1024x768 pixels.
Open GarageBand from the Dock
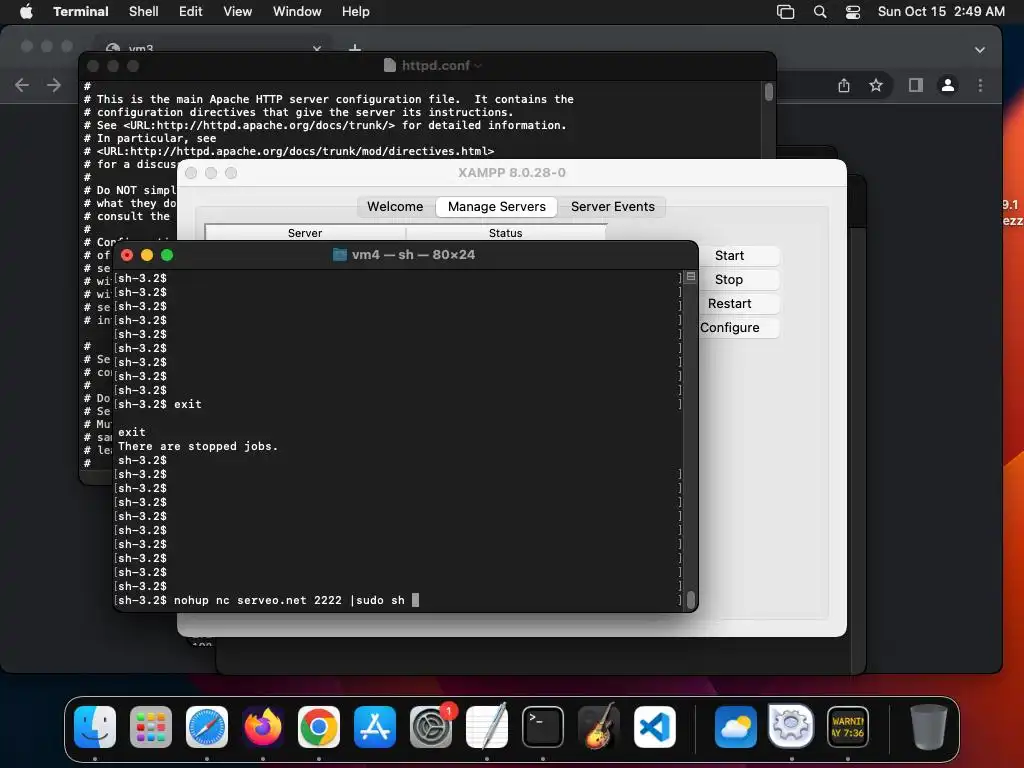point(599,726)
